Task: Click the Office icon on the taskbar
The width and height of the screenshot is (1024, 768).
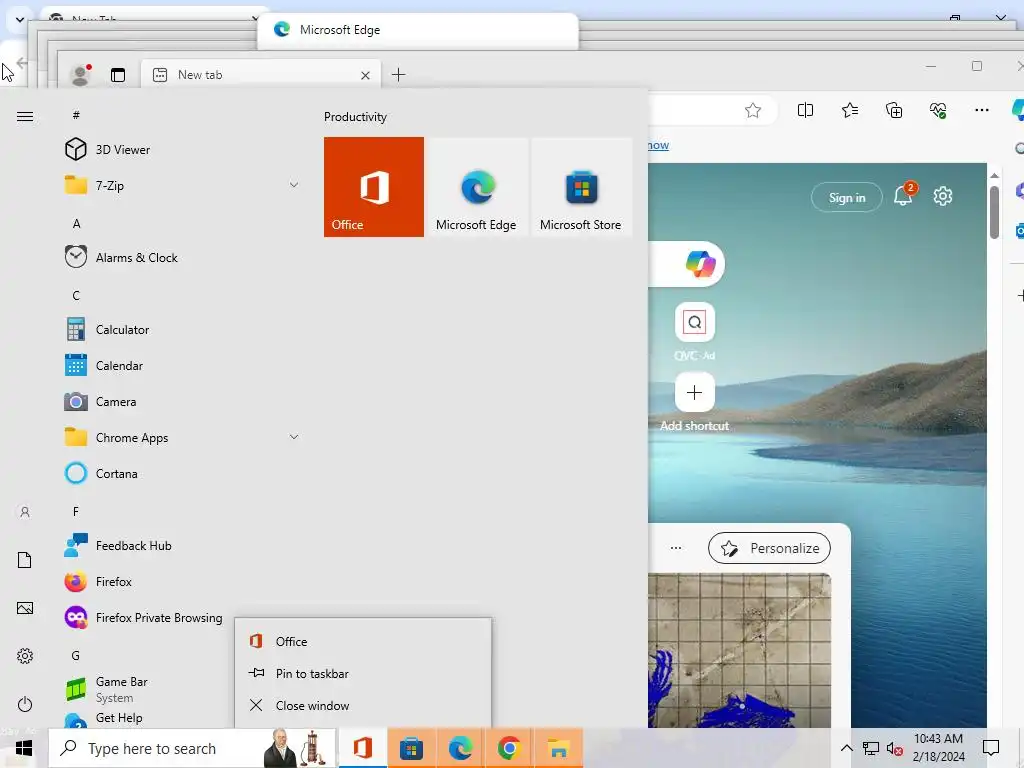Action: pos(362,748)
